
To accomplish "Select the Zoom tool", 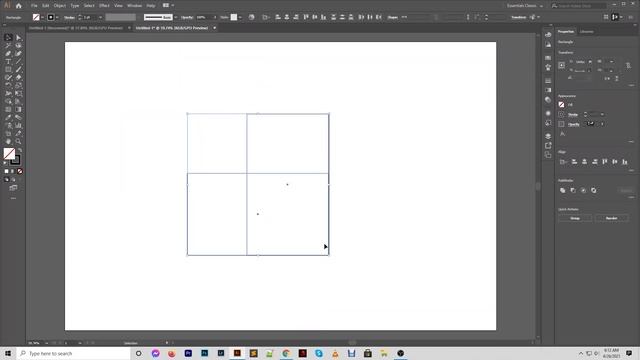I will coord(18,141).
